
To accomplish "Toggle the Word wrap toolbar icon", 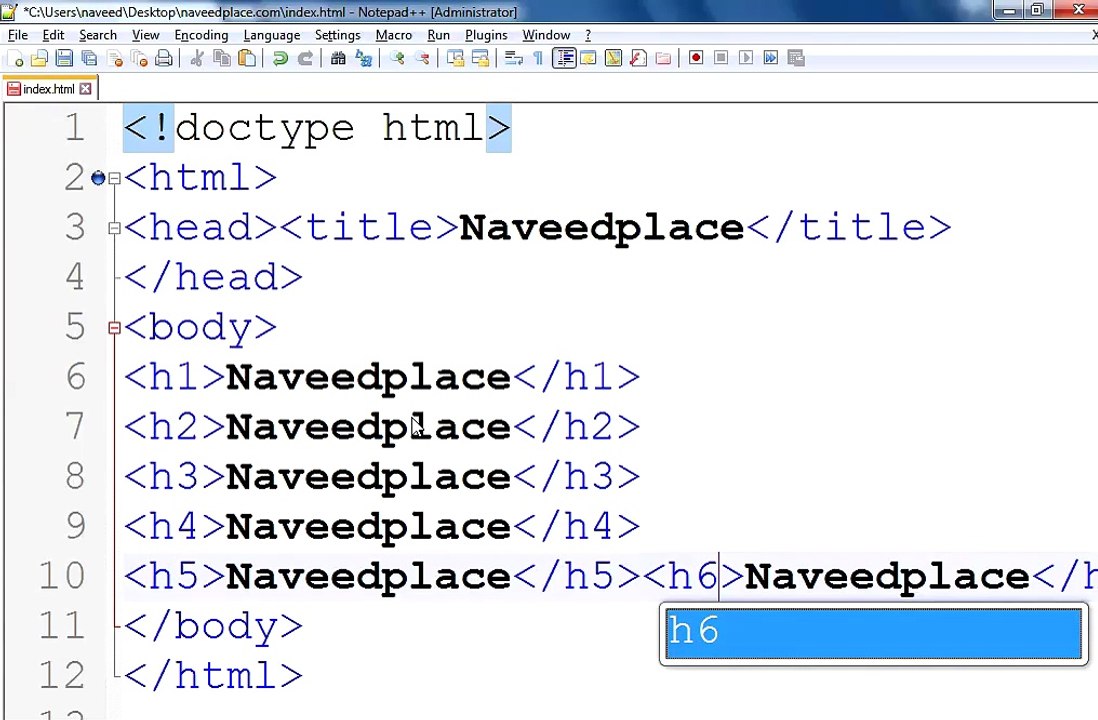I will coord(513,58).
